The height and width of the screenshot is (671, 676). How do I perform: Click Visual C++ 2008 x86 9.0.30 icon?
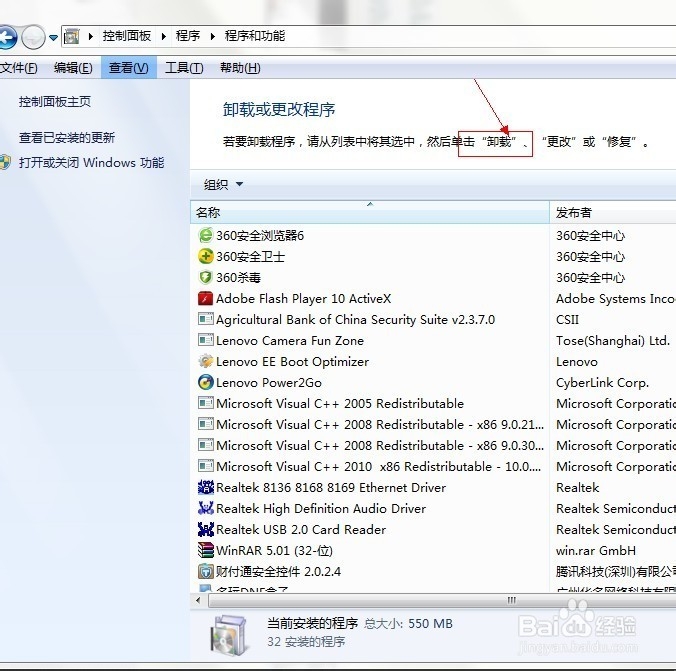click(205, 445)
